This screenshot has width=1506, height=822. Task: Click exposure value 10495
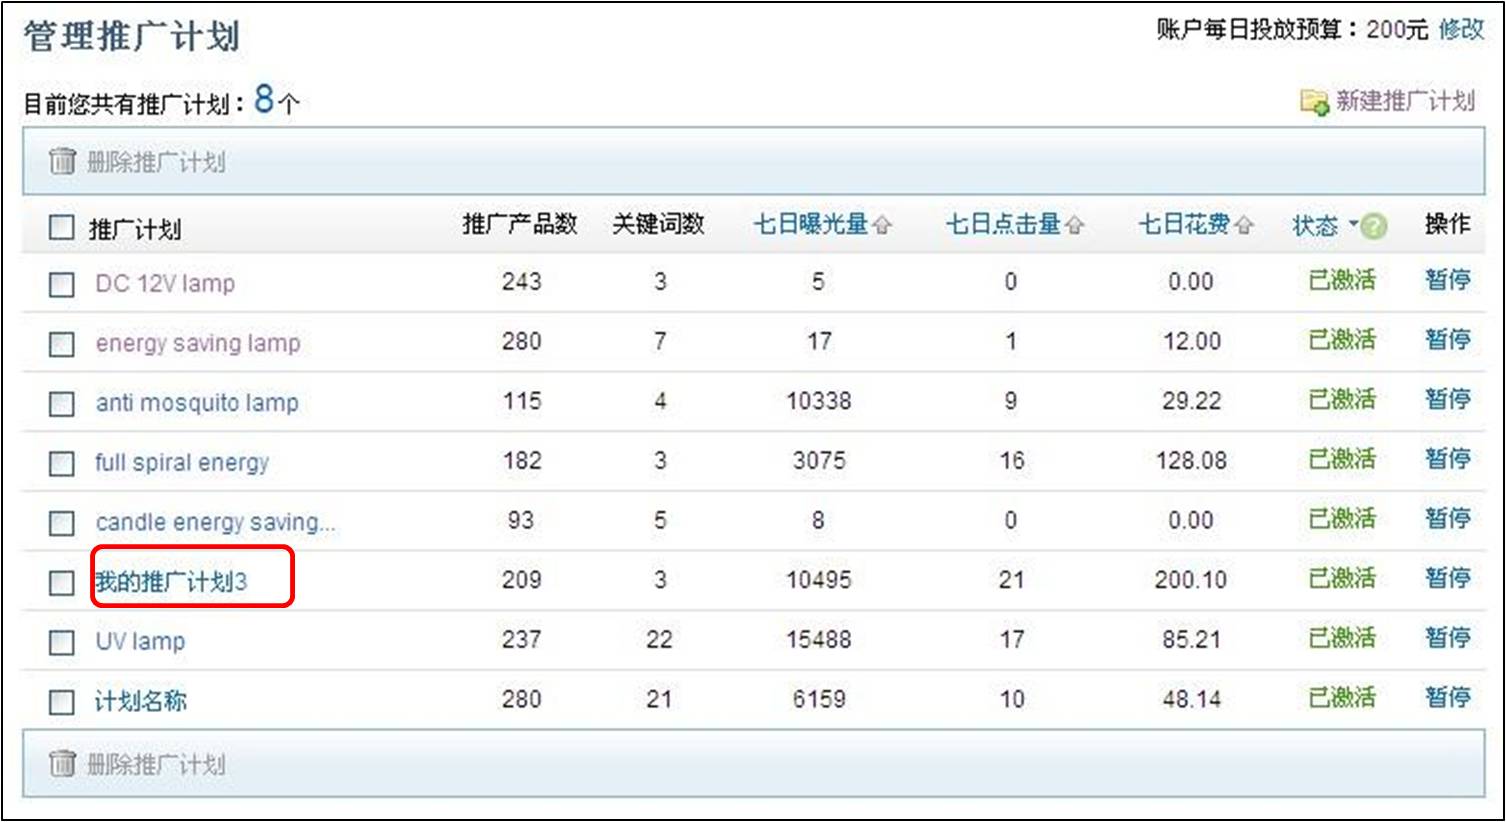pyautogui.click(x=819, y=580)
